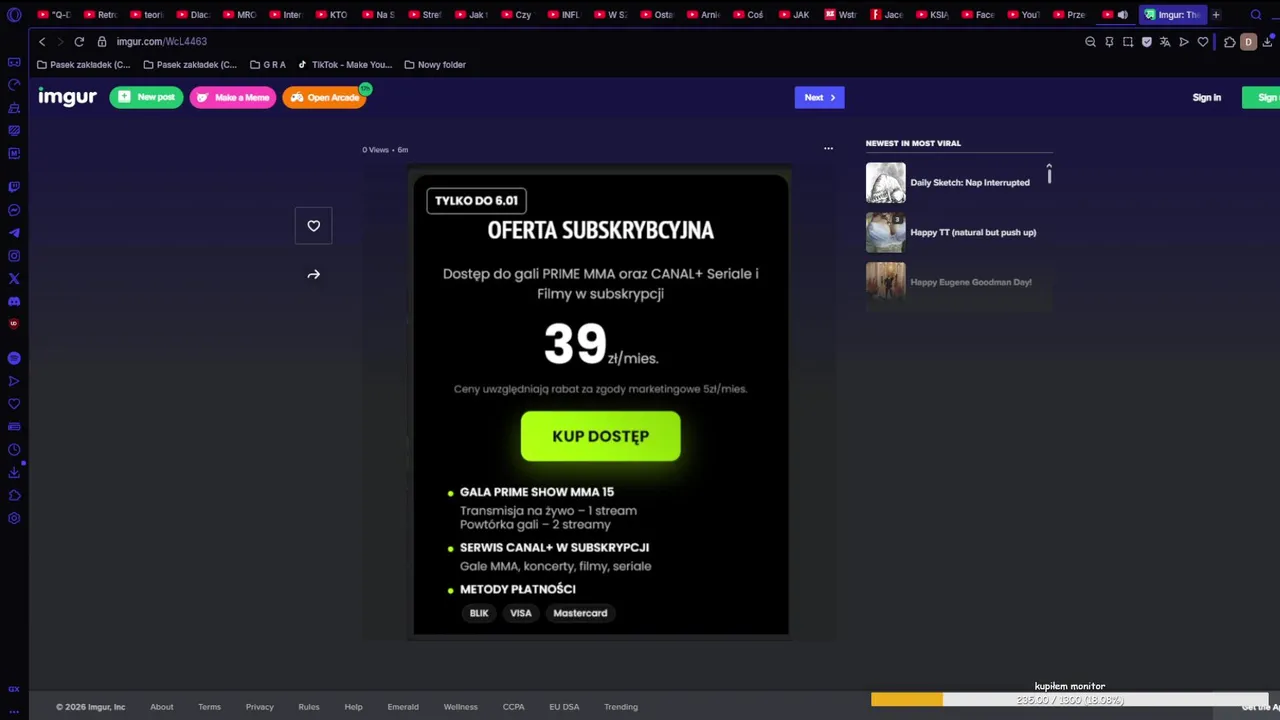Open Discord in the sidebar
This screenshot has width=1280, height=720.
pos(14,302)
